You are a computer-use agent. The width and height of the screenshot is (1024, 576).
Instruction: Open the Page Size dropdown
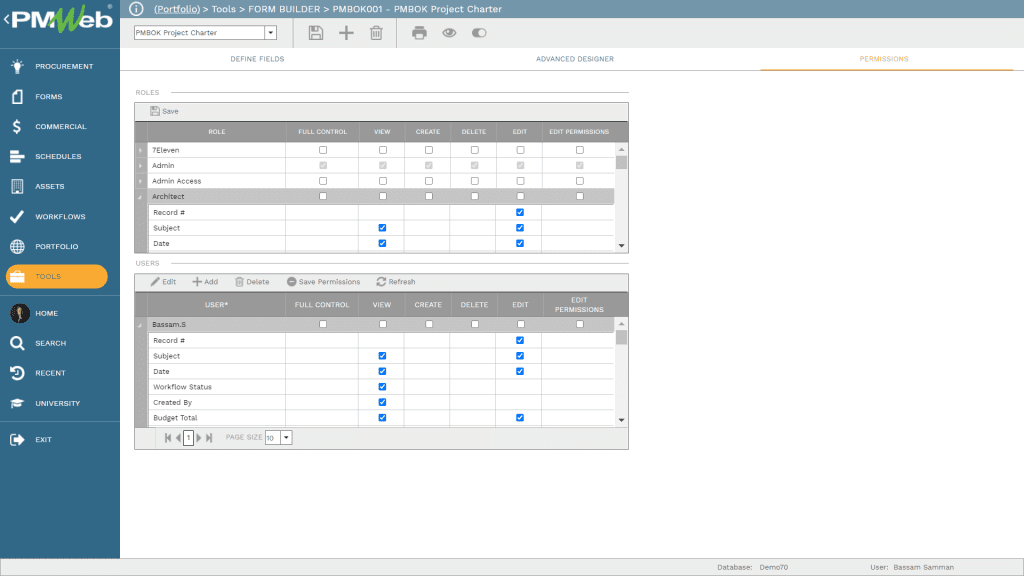[286, 438]
